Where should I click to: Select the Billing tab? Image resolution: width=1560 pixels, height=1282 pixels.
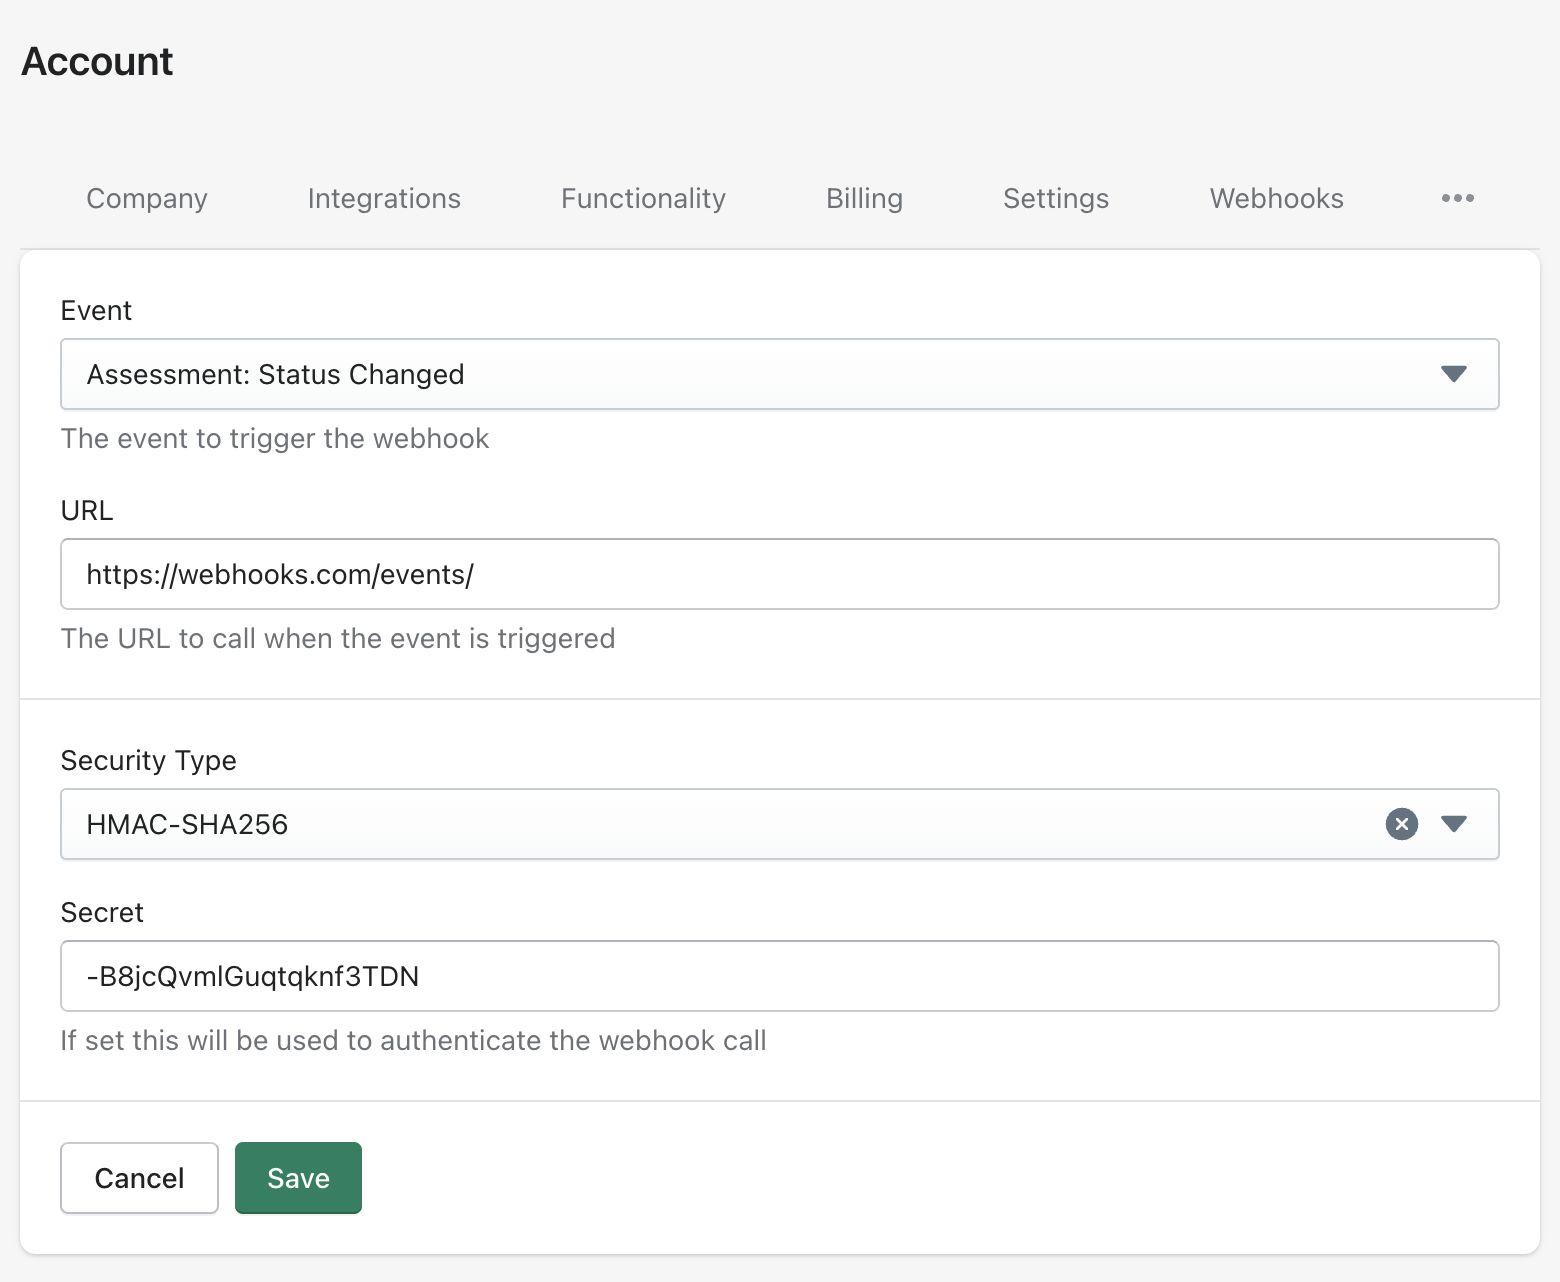click(x=864, y=199)
